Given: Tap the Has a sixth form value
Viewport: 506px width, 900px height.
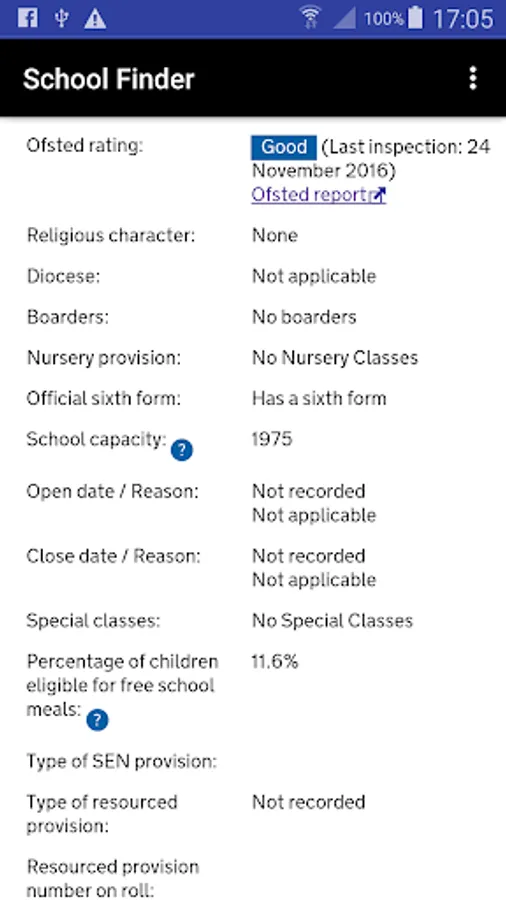Looking at the screenshot, I should tap(319, 398).
